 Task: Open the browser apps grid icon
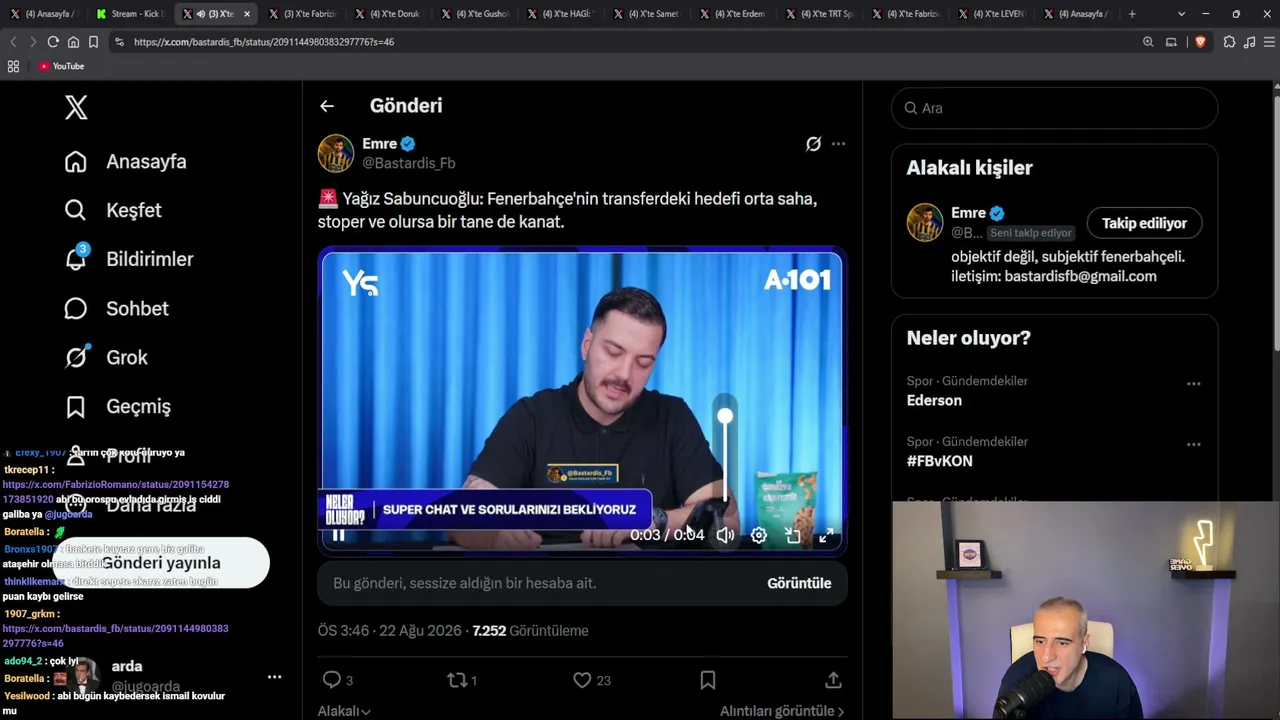click(x=13, y=66)
